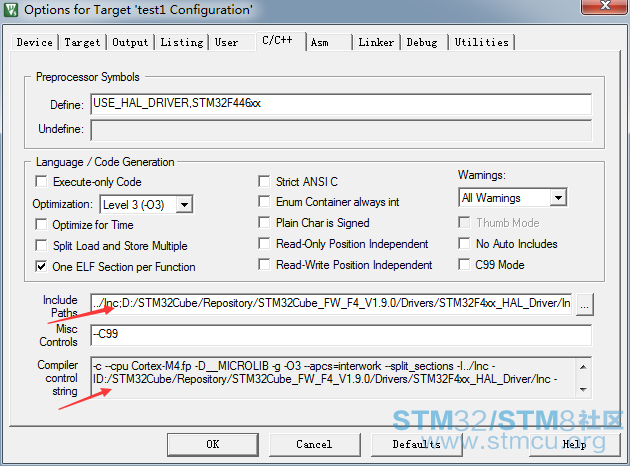Check Plain Char is Signed
Viewport: 630px width, 466px height.
pyautogui.click(x=264, y=222)
